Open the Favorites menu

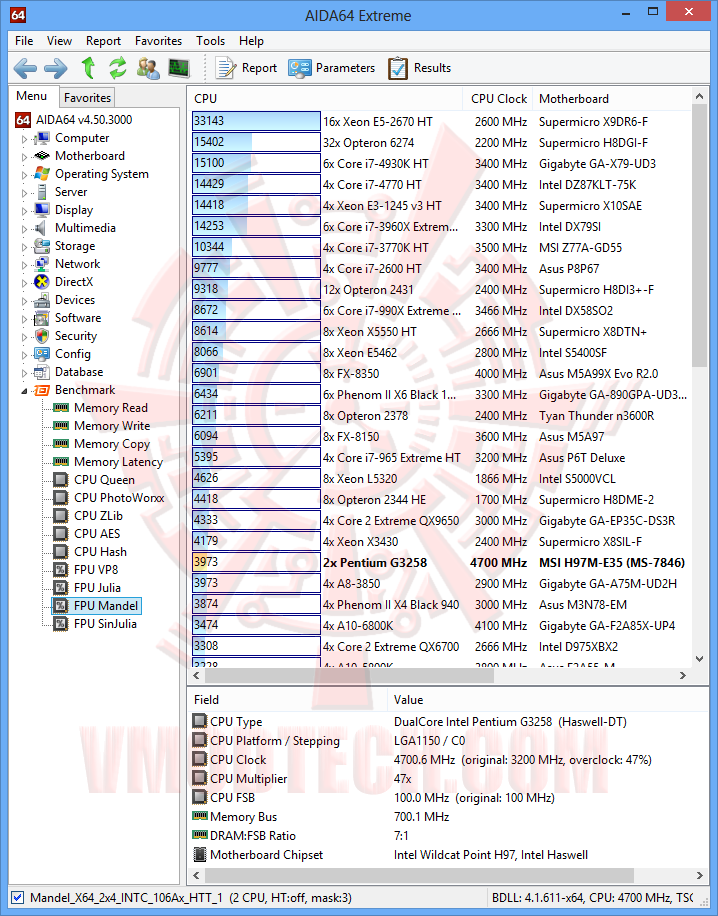point(158,41)
